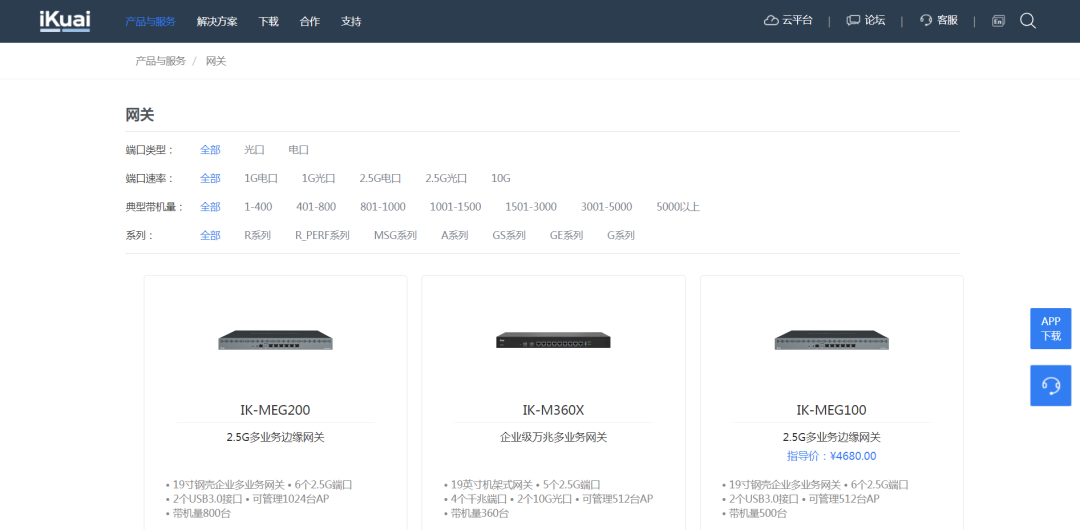The width and height of the screenshot is (1080, 530).
Task: Filter series by A系列
Action: pos(455,235)
